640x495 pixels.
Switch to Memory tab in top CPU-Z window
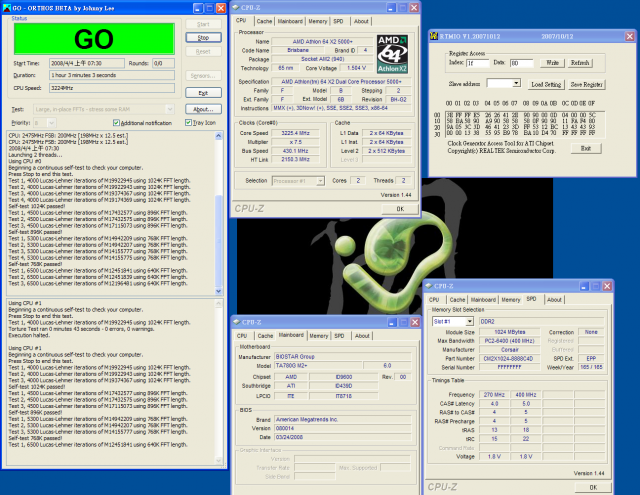(x=318, y=21)
